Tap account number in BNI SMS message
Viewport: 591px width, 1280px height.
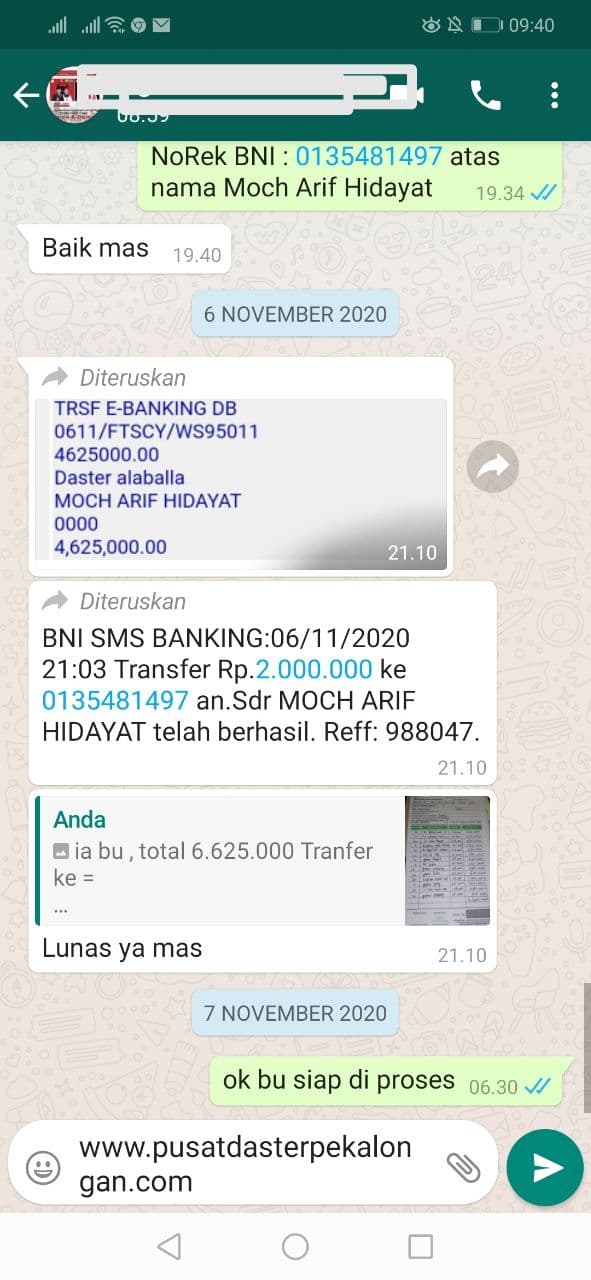[x=115, y=700]
